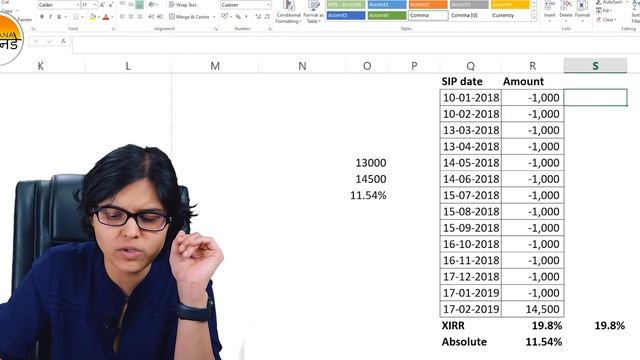Select cell with 13000 in column O
Viewport: 640px width, 360px height.
367,163
